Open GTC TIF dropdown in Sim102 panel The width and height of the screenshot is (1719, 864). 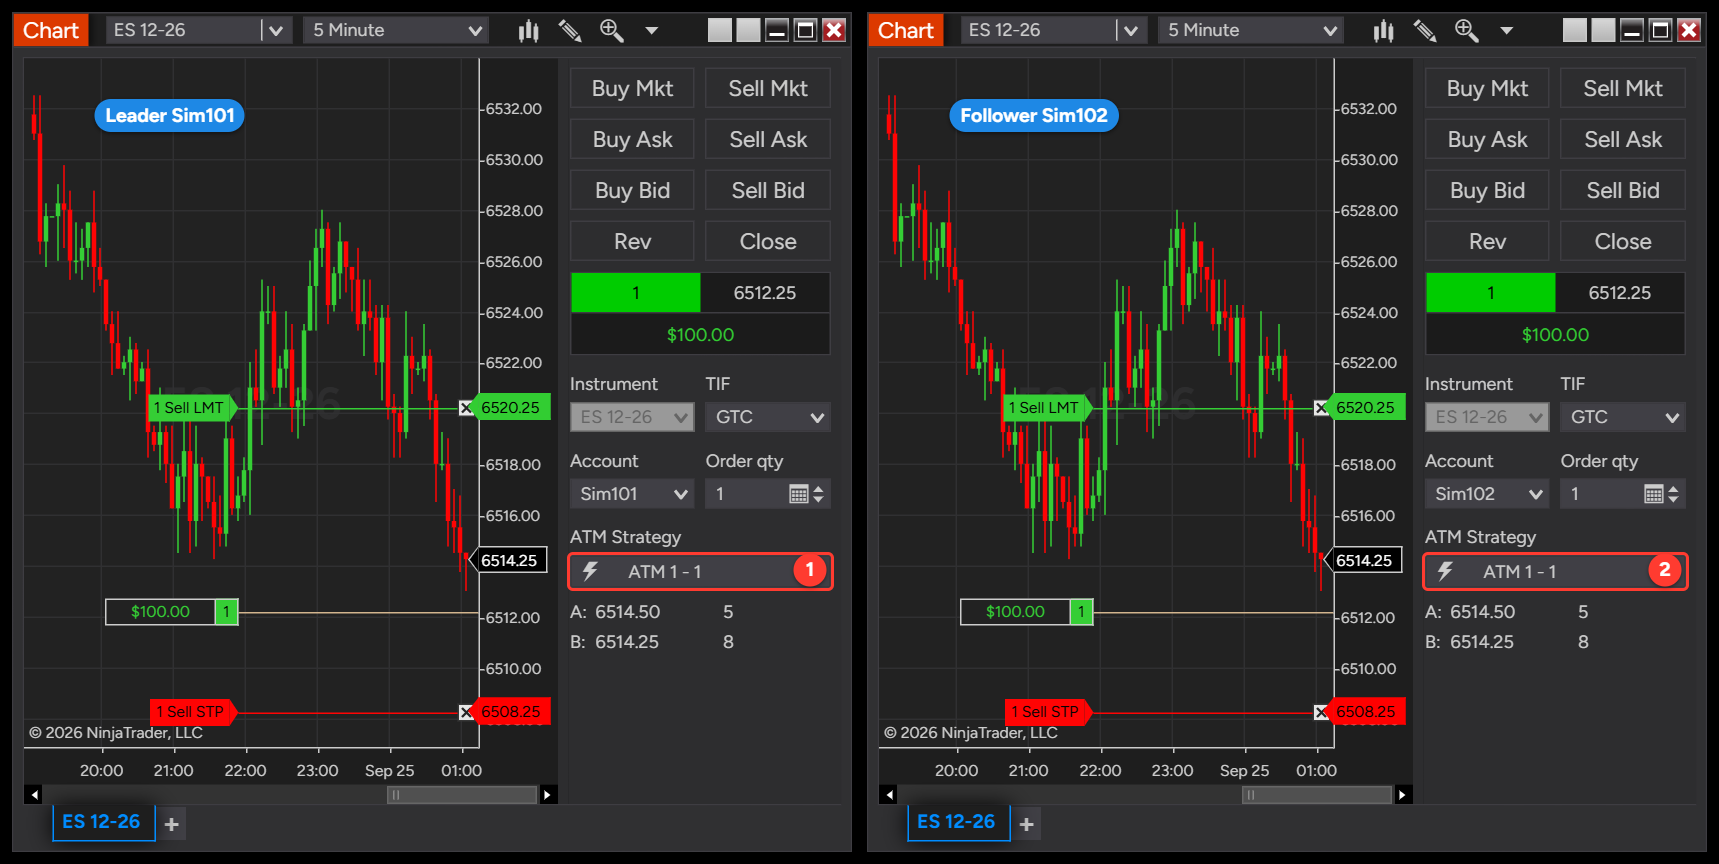(x=1623, y=417)
